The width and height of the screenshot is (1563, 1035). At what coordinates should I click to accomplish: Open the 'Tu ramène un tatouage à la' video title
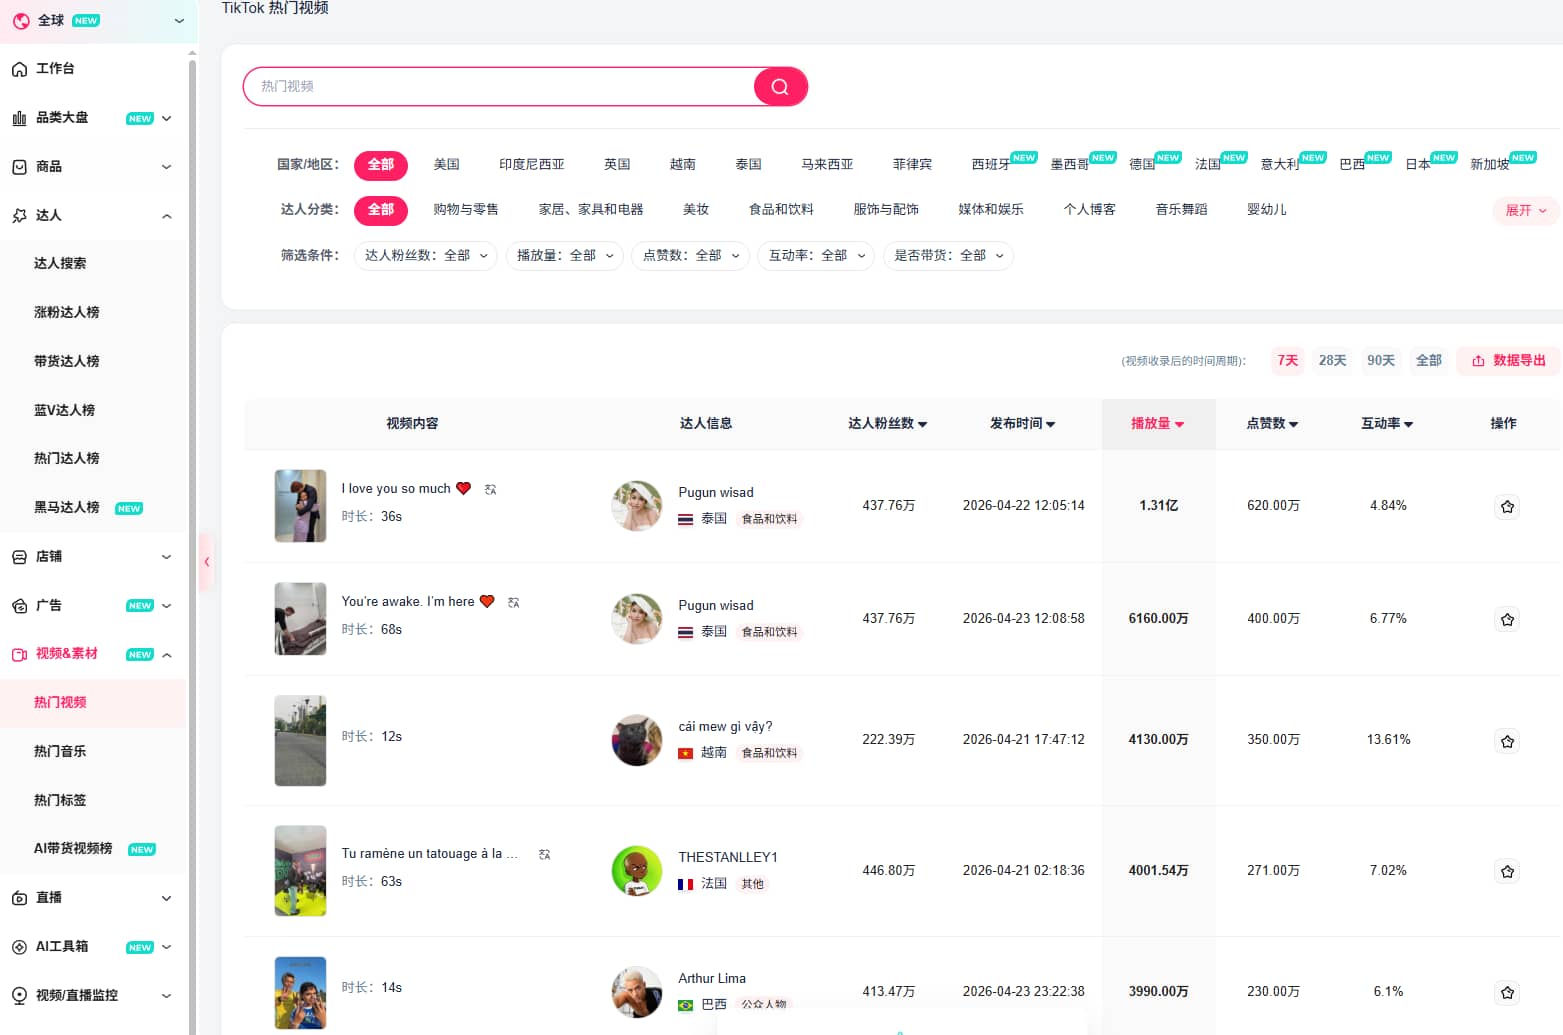(x=430, y=853)
